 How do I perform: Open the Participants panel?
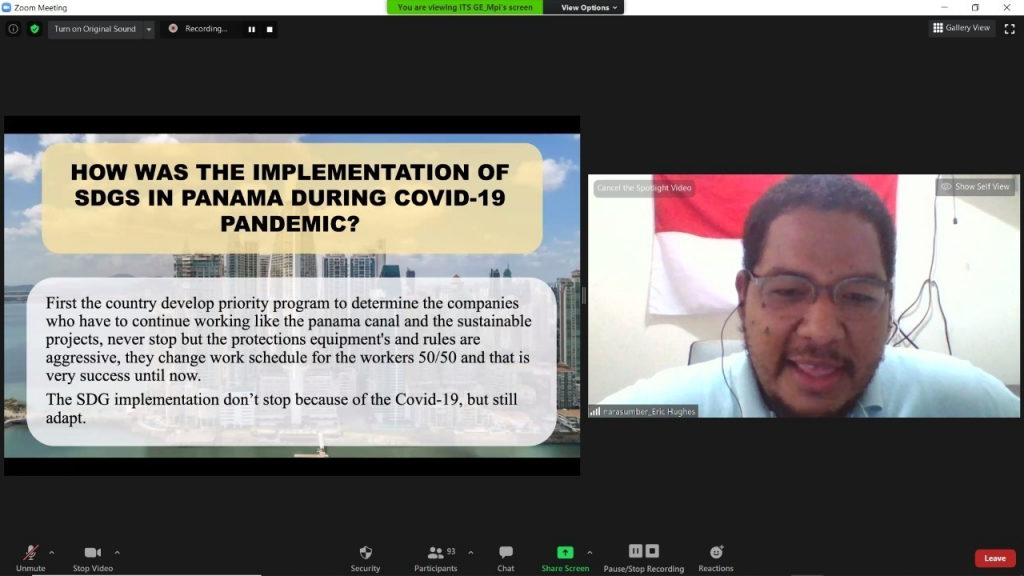coord(435,556)
